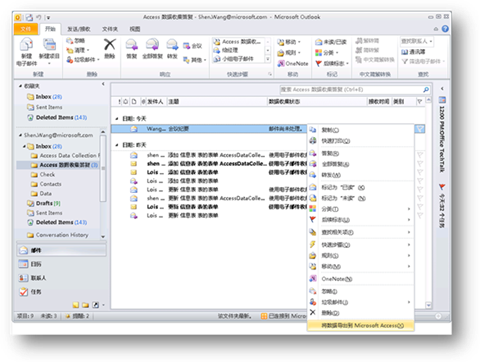
Task: Click the Undo icon in quick access toolbar
Action: coord(39,17)
